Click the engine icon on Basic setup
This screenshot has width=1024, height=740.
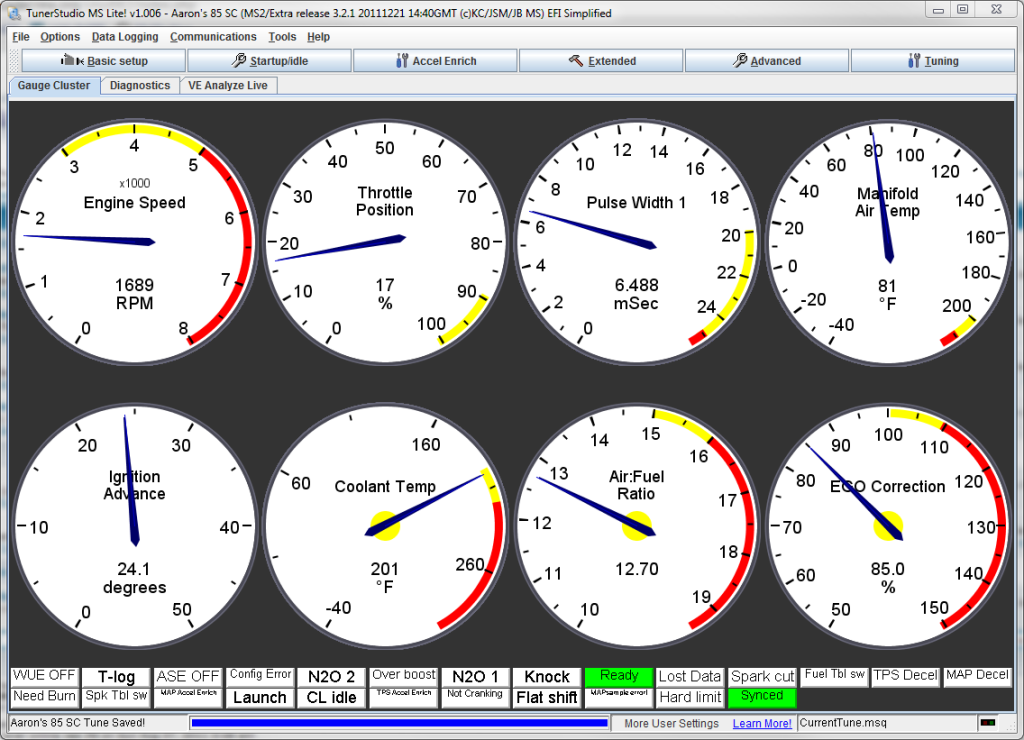74,61
